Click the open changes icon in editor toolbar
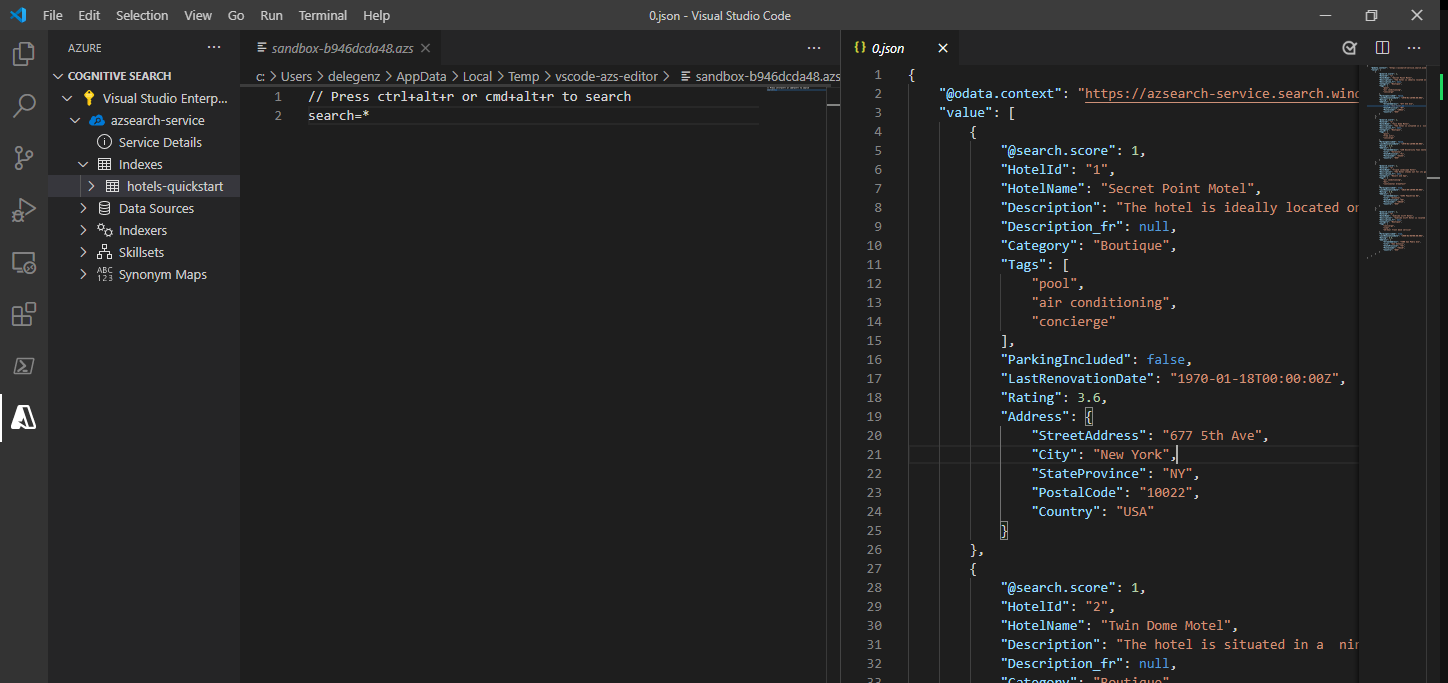 [1349, 48]
